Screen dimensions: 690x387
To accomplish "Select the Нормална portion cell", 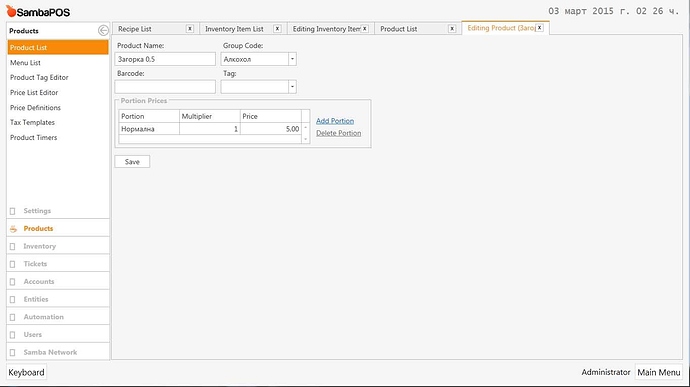I will [149, 129].
